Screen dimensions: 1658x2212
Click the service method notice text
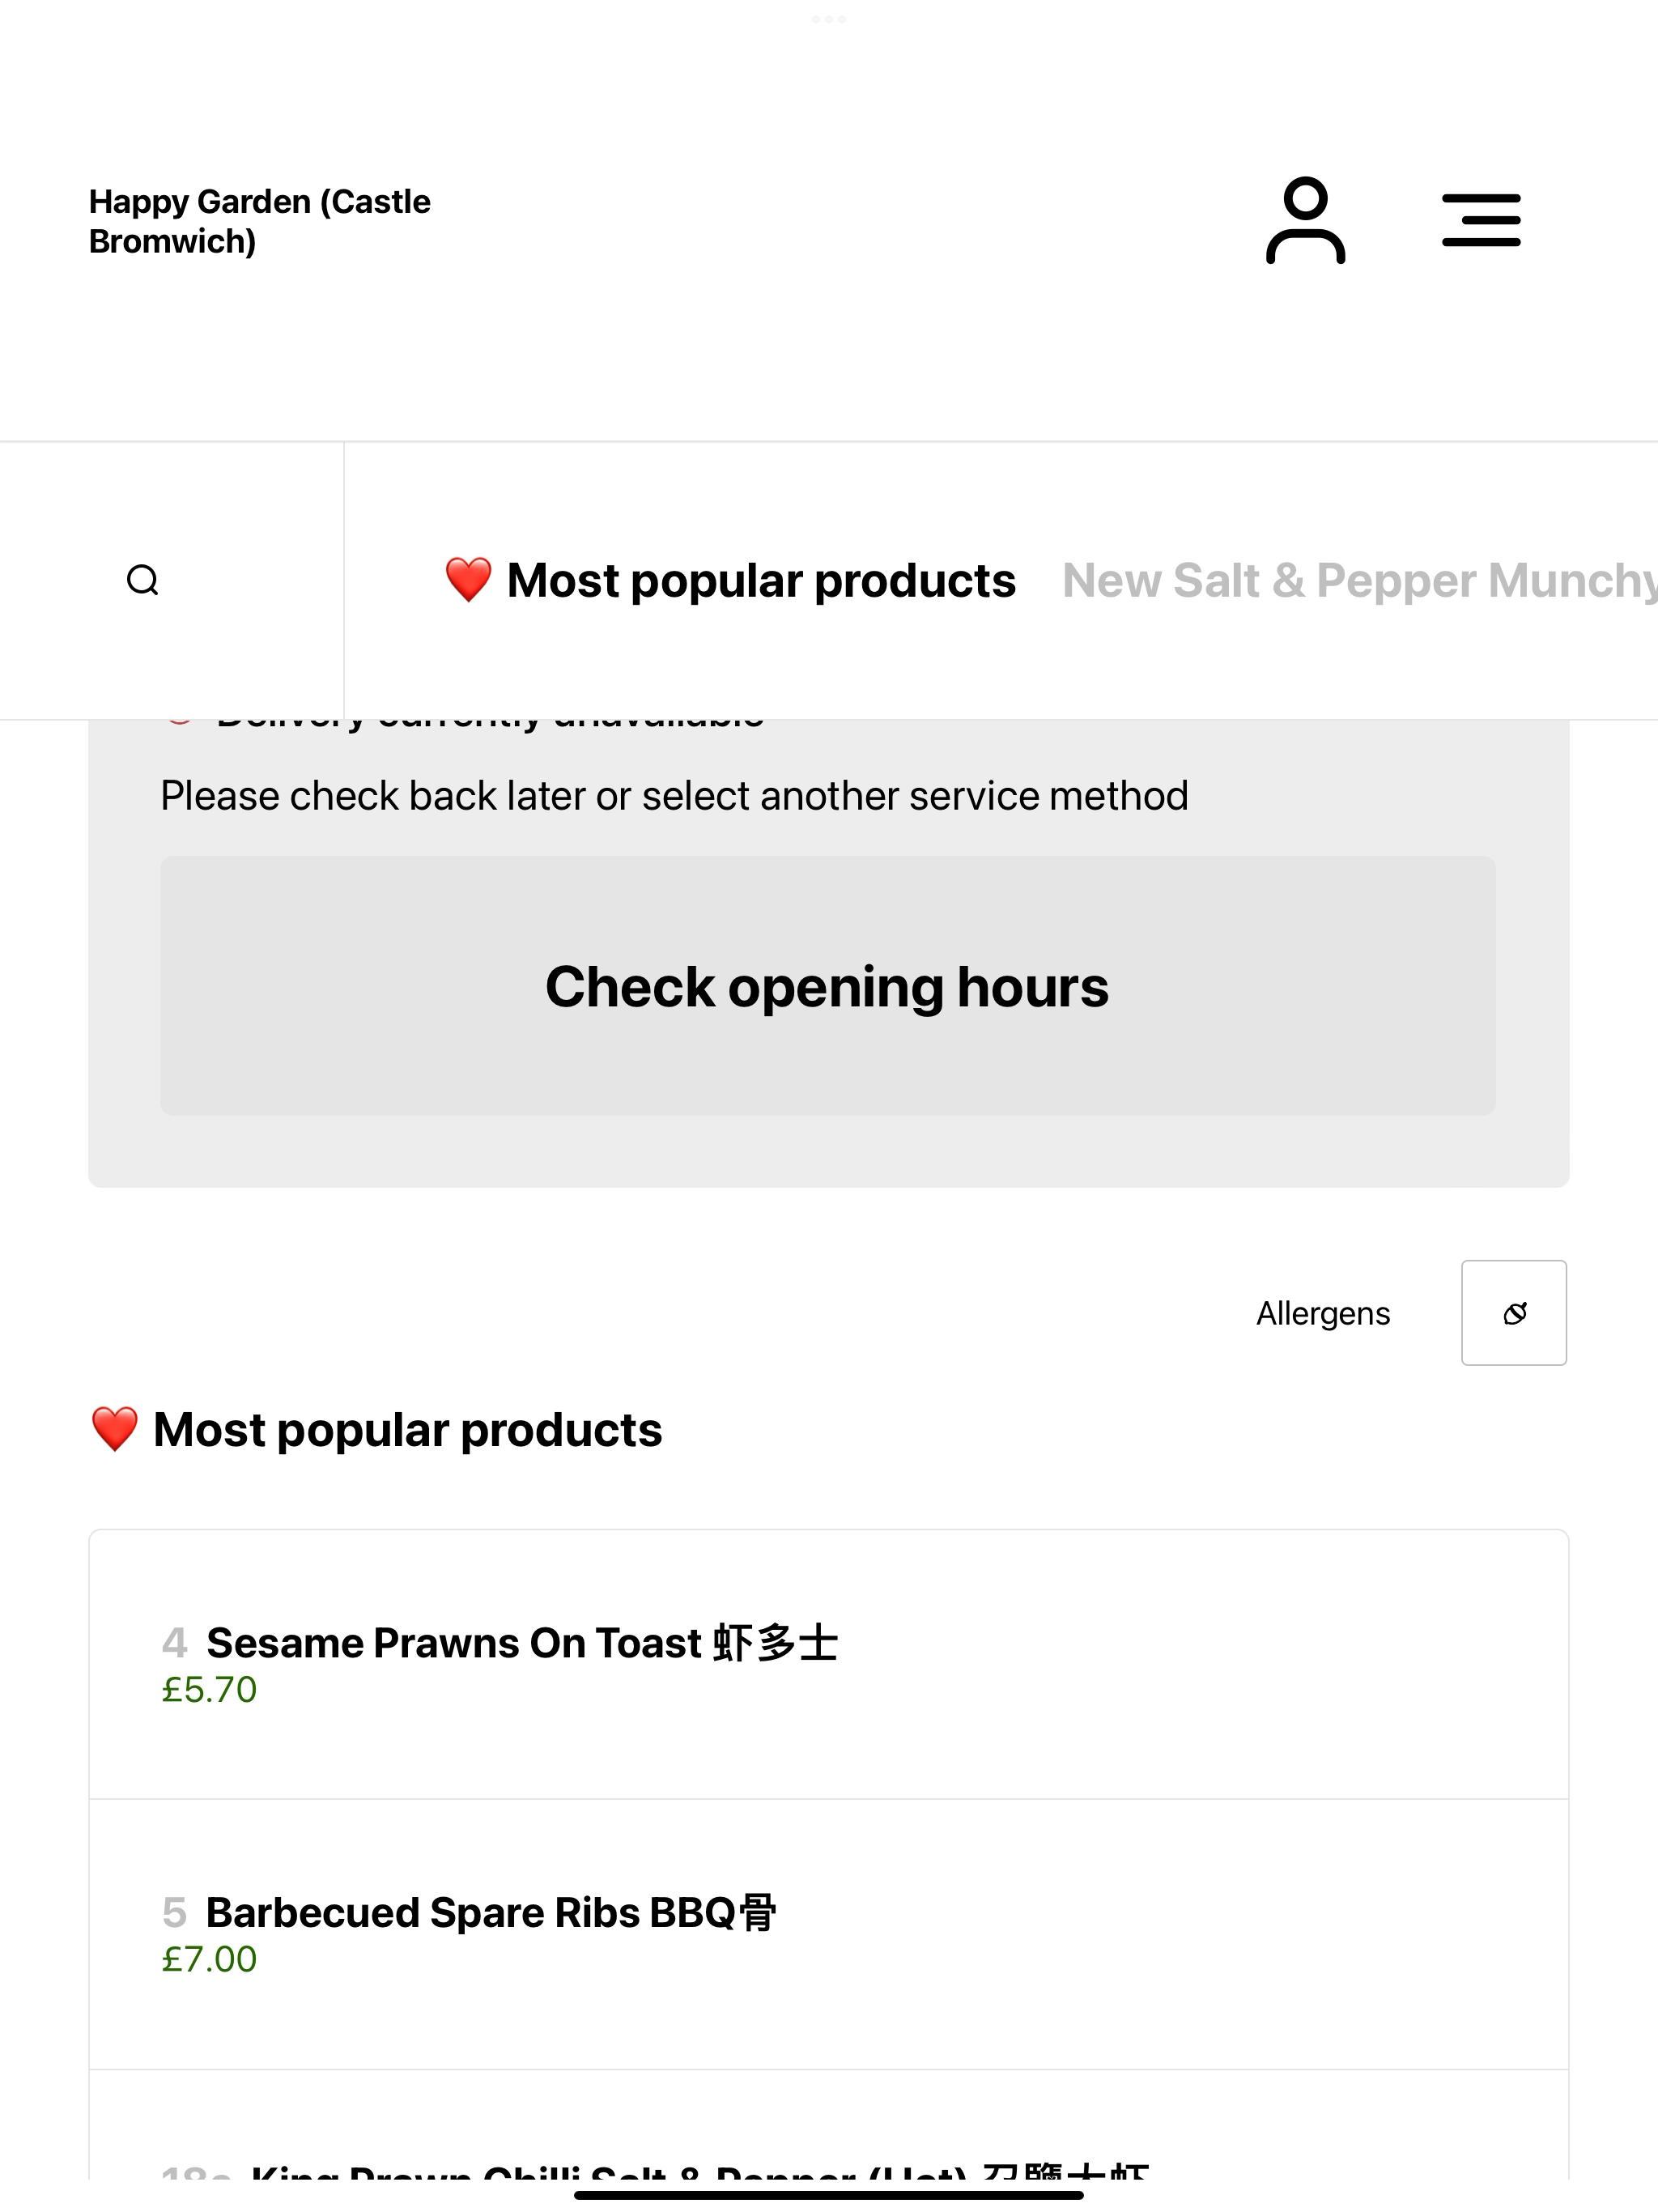point(675,796)
